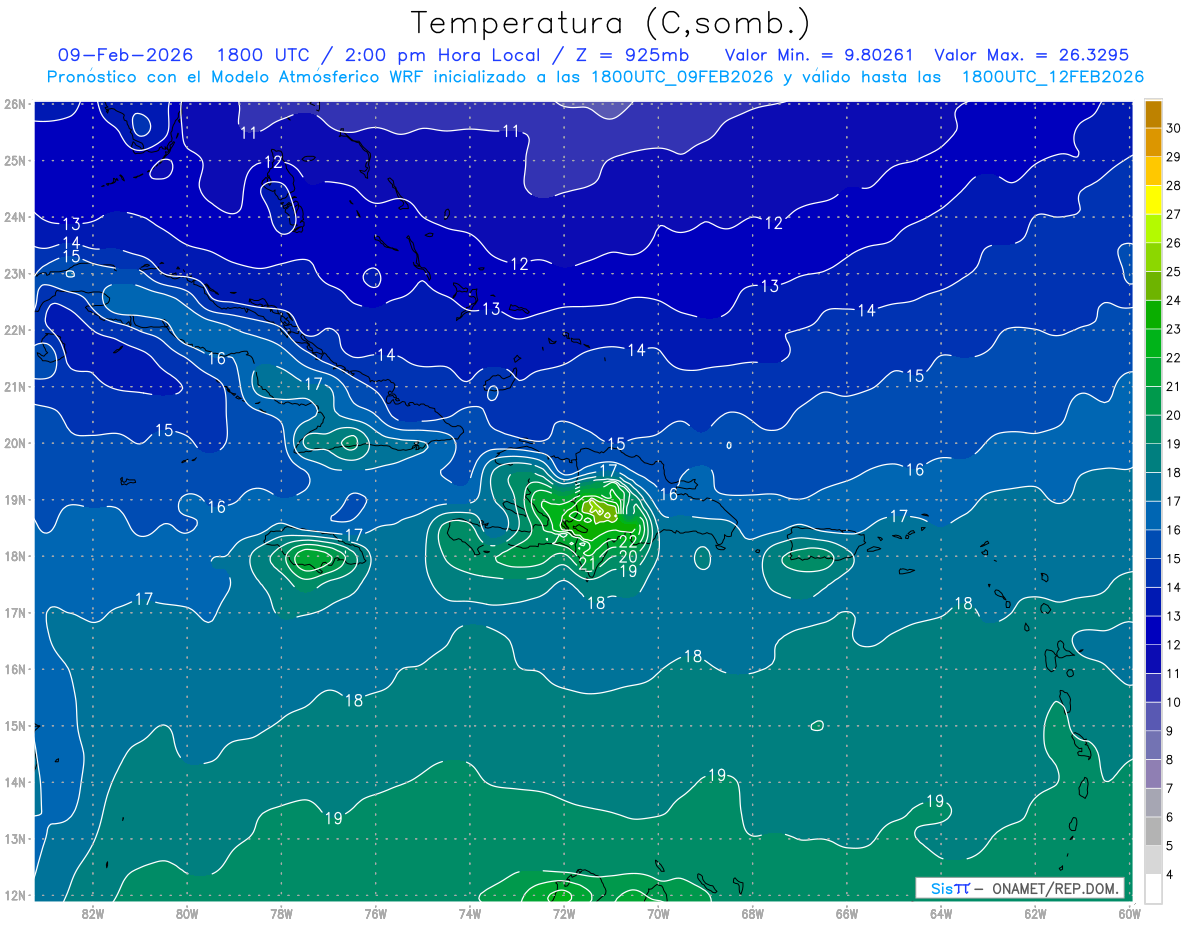Click the "1800UTC_12FEB2026" valid-until timestamp
The image size is (1200, 927).
click(x=1053, y=77)
